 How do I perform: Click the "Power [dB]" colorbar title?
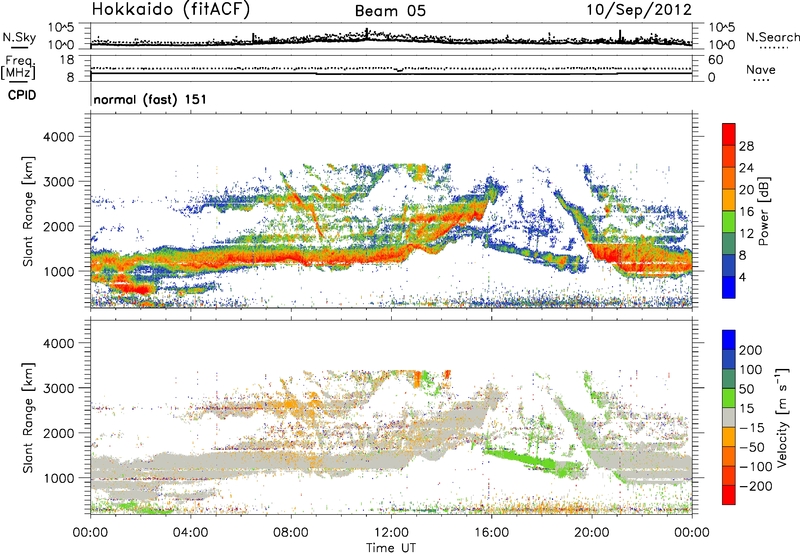pyautogui.click(x=763, y=211)
